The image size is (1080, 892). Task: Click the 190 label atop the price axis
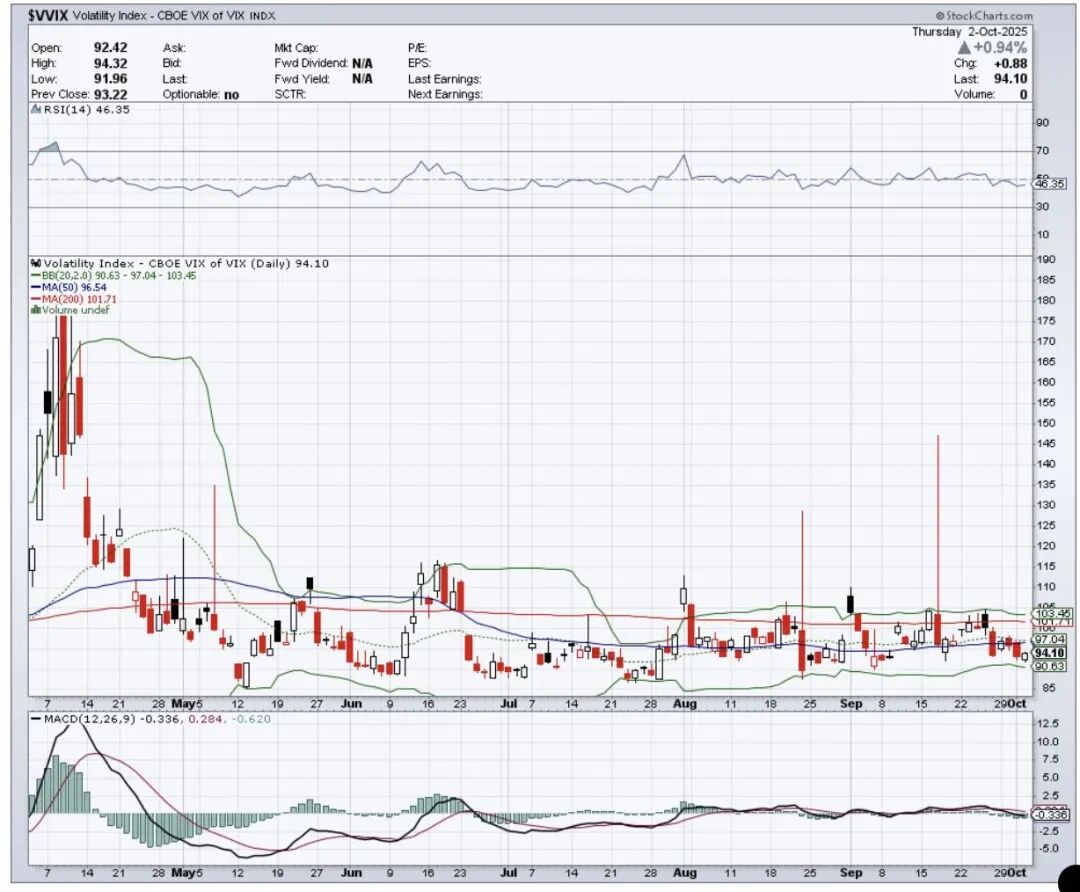tap(1046, 260)
